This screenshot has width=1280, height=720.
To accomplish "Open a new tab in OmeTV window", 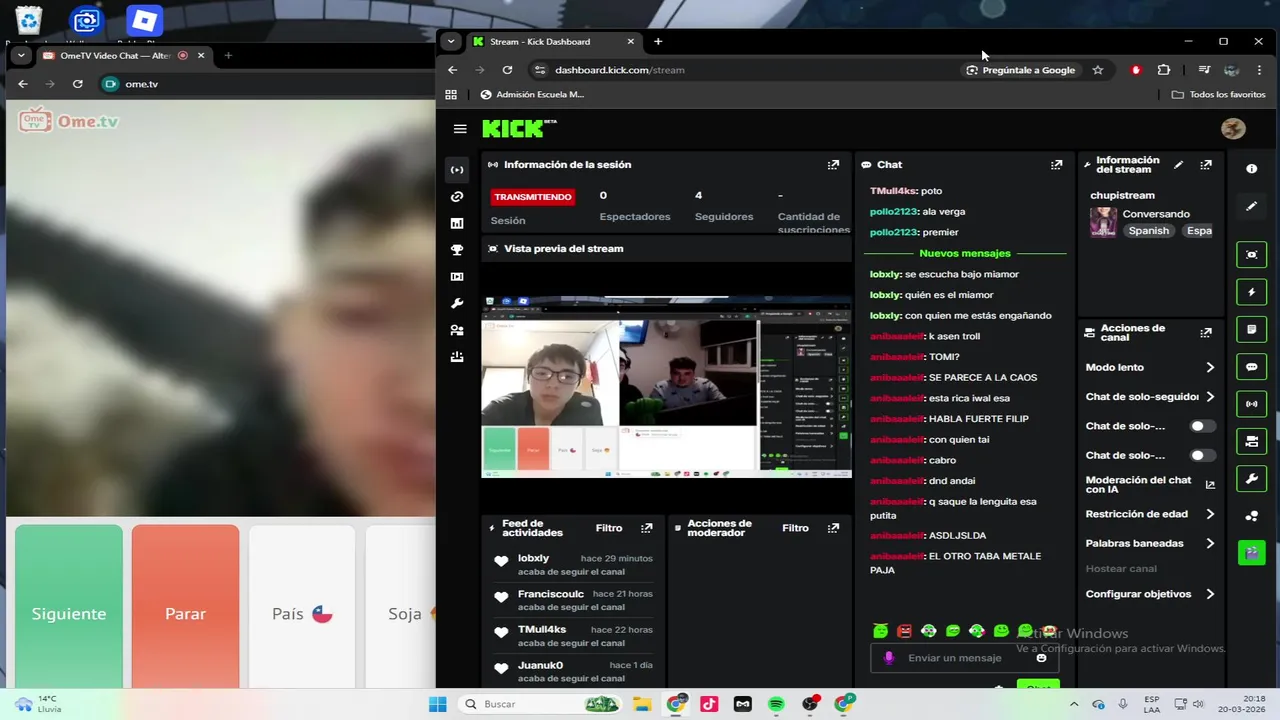I will (228, 55).
